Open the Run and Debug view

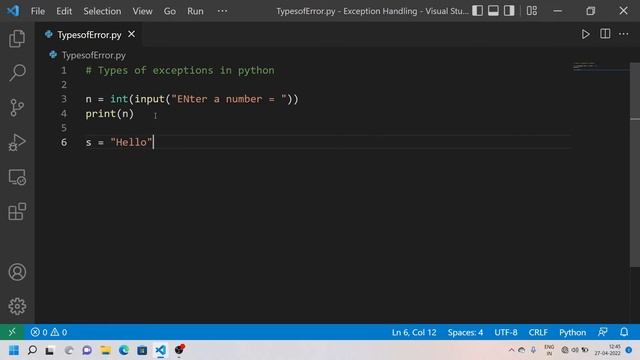(17, 142)
